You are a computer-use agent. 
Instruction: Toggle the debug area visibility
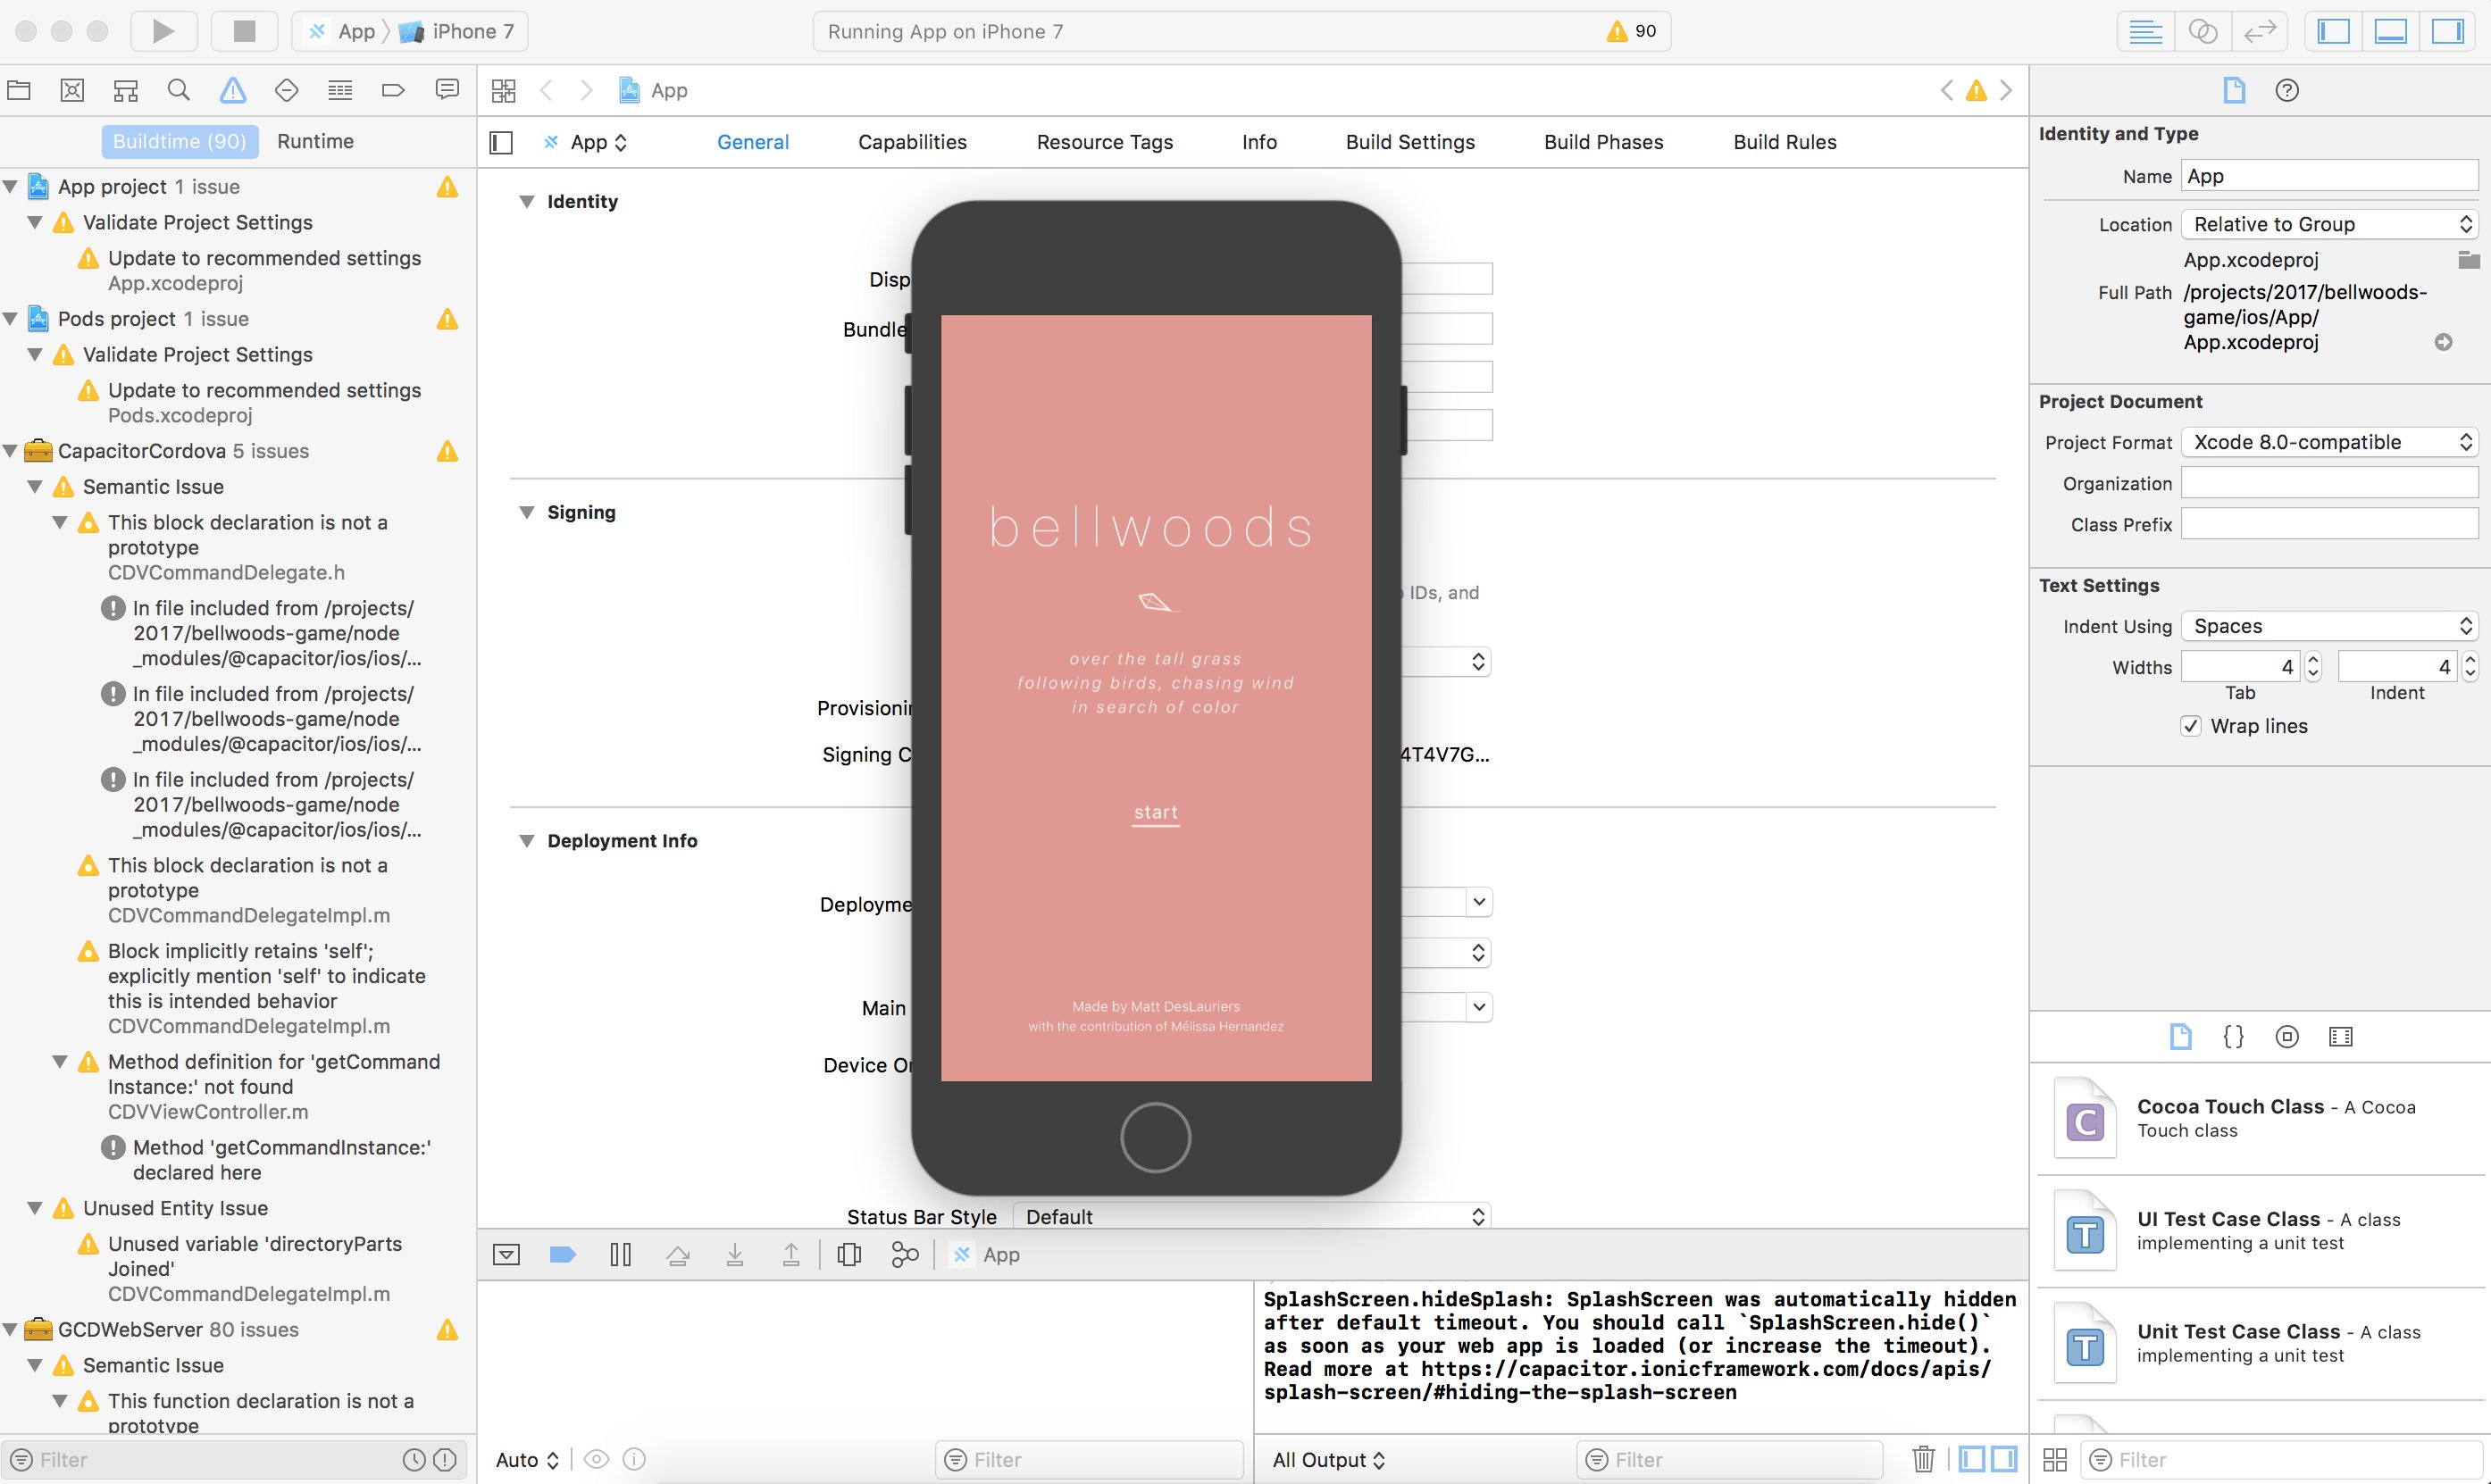click(2390, 31)
